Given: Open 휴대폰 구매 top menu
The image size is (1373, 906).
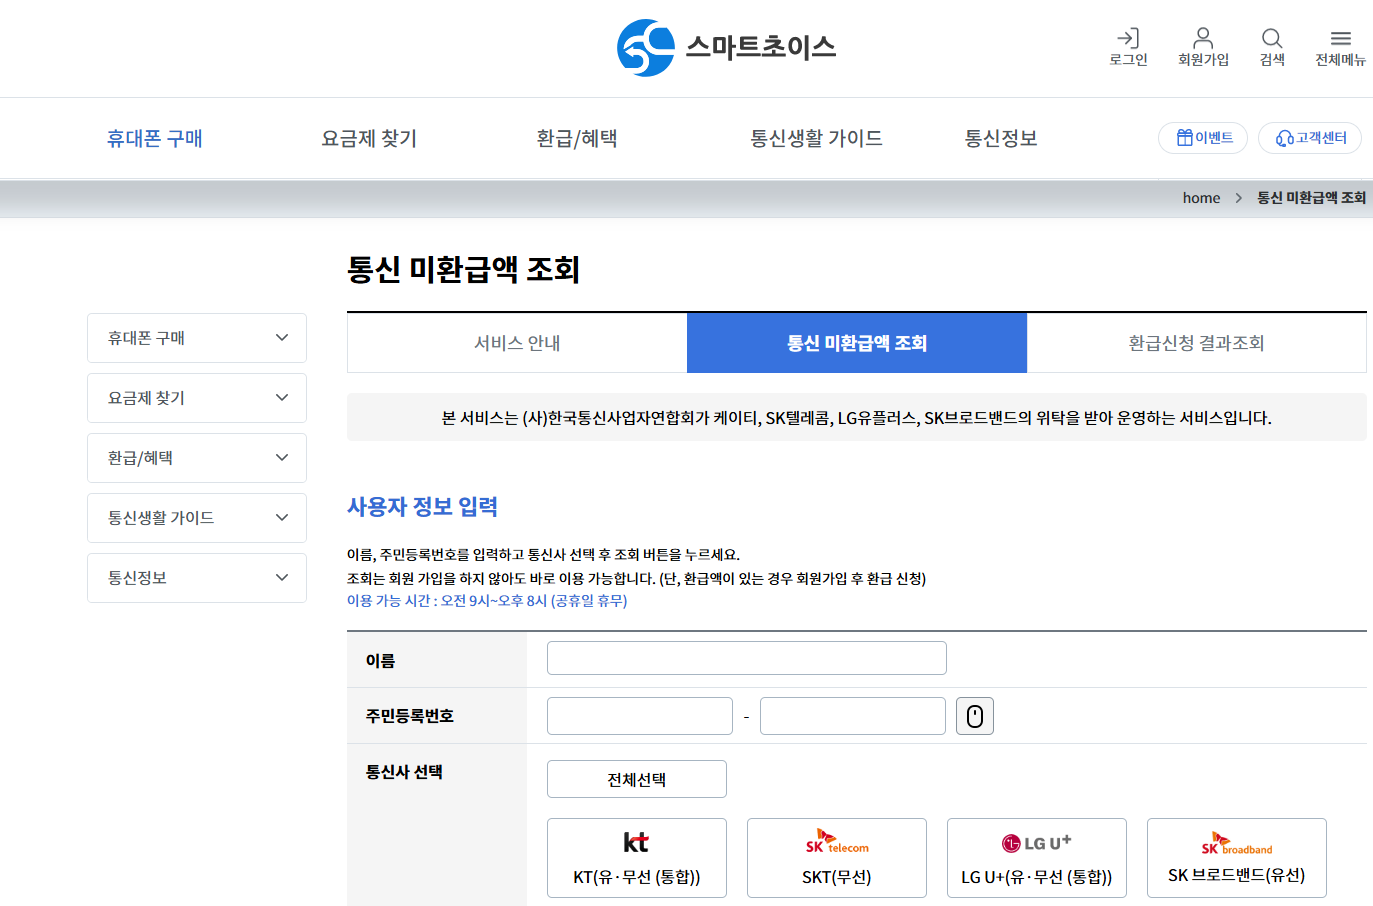Looking at the screenshot, I should click(x=155, y=138).
